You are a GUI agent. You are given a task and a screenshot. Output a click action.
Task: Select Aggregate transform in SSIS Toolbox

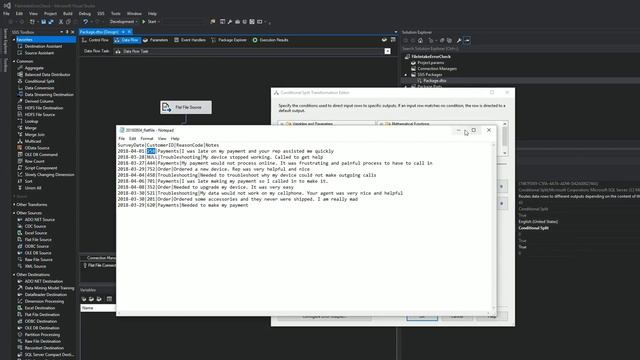34,68
